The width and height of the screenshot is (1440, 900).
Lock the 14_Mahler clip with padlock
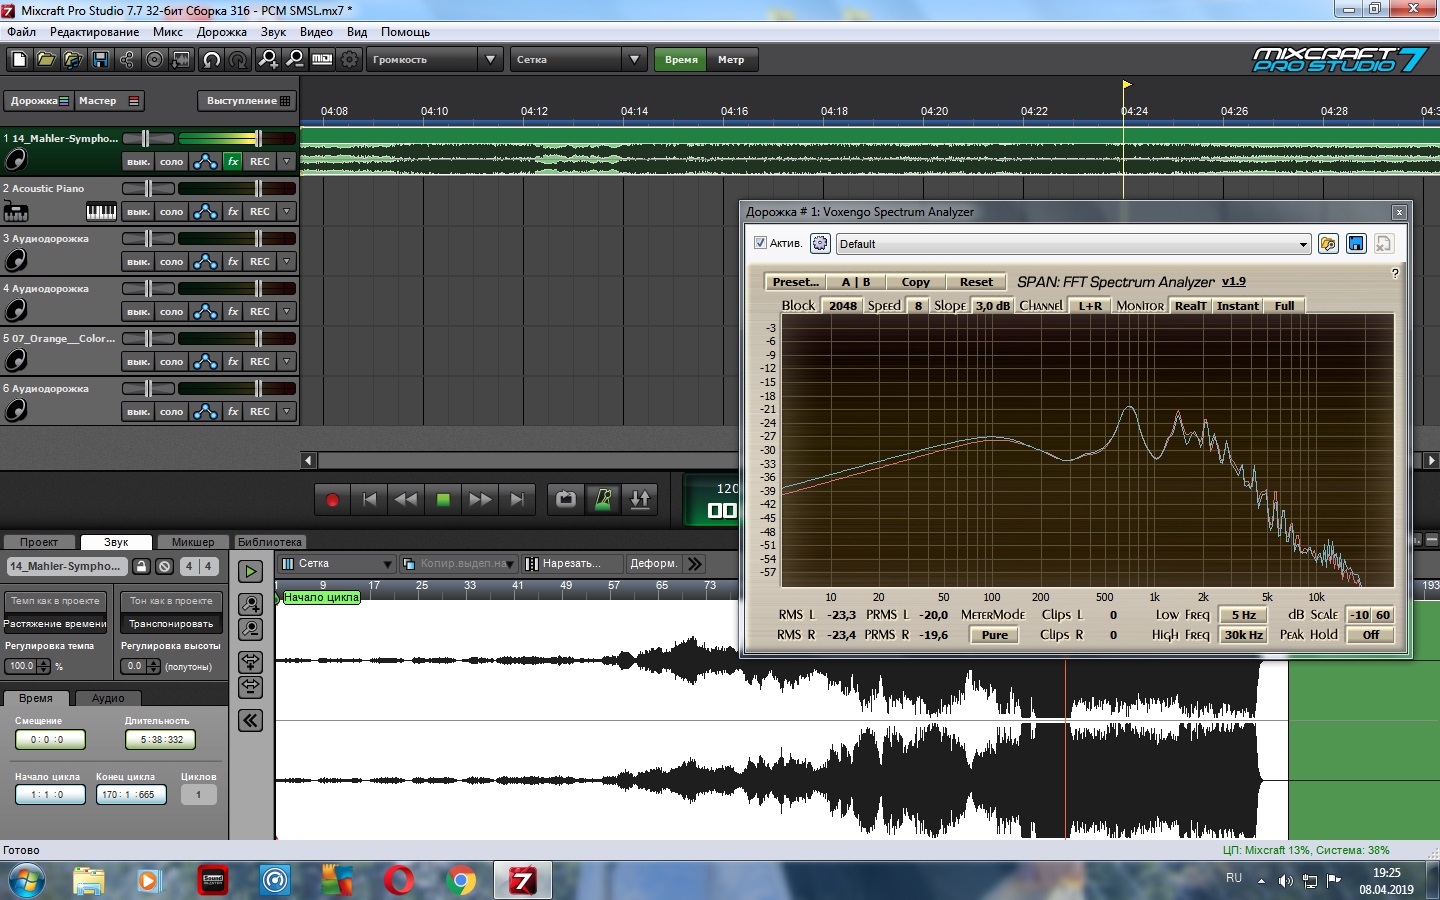point(141,566)
